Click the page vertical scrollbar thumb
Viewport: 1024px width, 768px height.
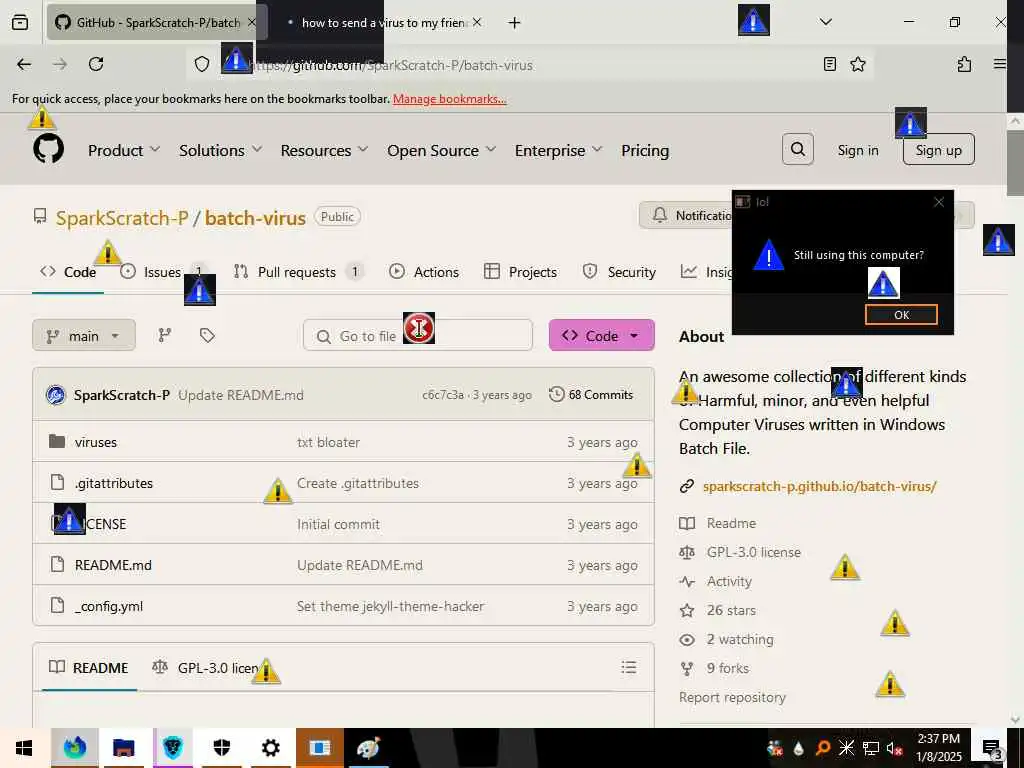[x=1015, y=161]
